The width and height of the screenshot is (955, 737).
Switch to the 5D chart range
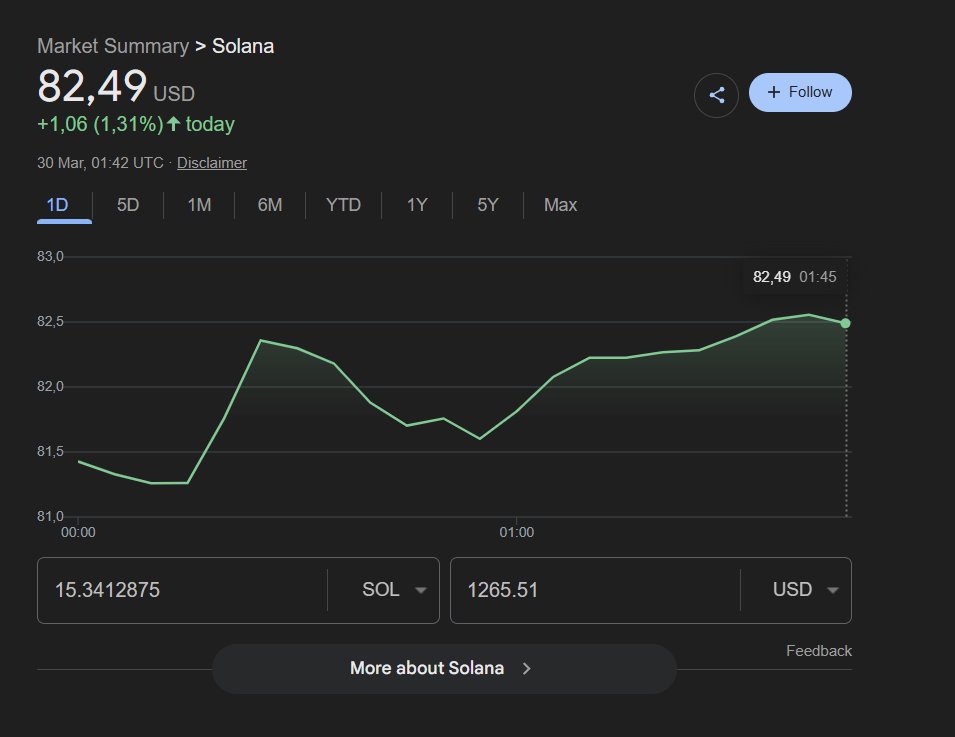[128, 205]
